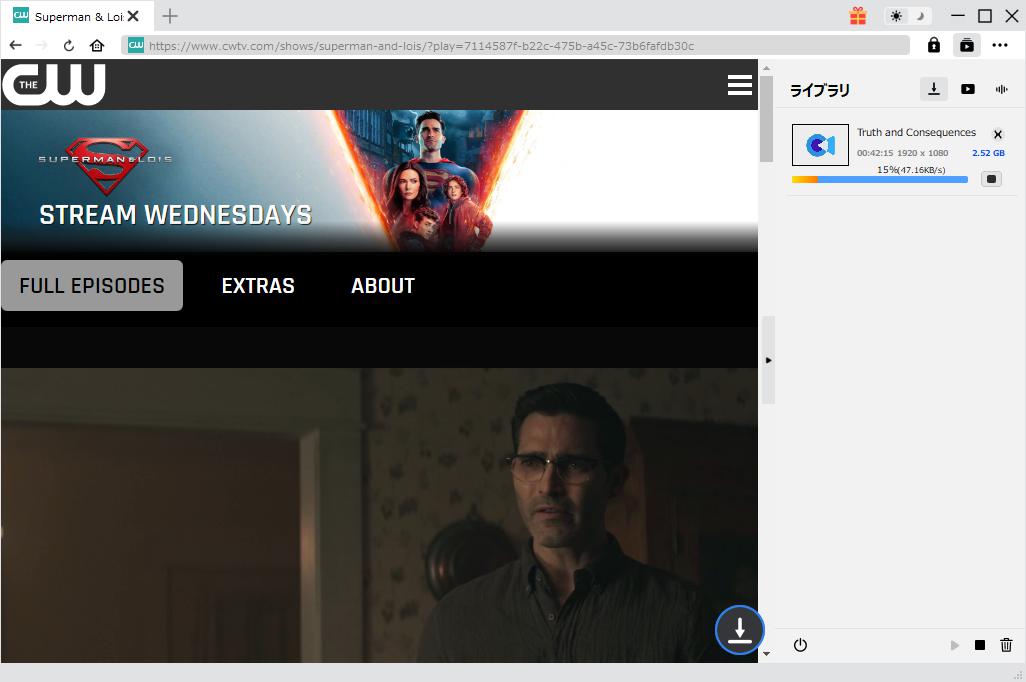Click the floating blue download button
The height and width of the screenshot is (682, 1026).
click(739, 630)
